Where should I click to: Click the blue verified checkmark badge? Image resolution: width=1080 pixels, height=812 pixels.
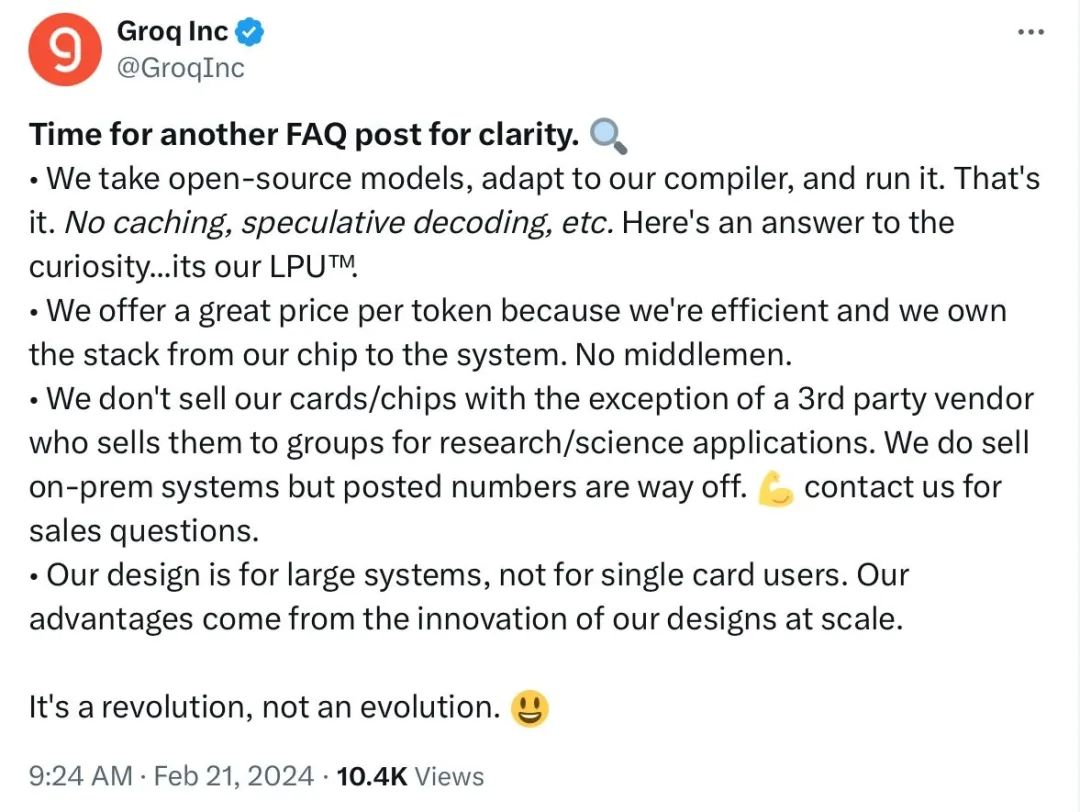[249, 33]
